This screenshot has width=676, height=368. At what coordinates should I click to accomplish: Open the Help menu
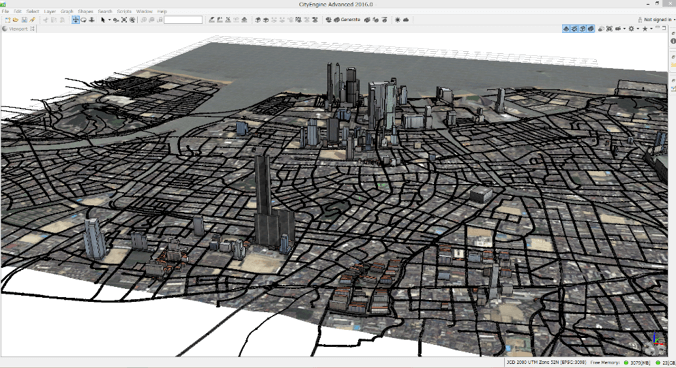(162, 11)
